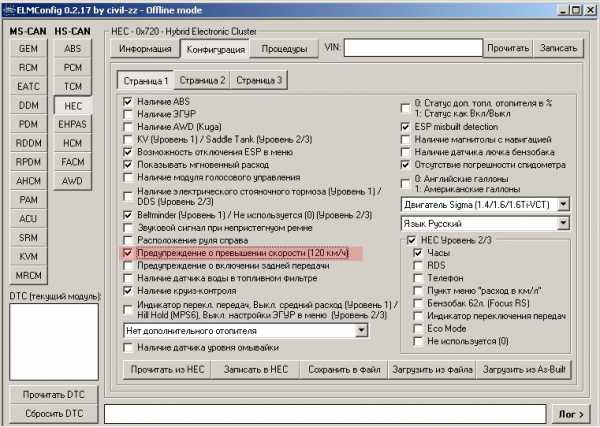Open the GEM module from MS-CAN list
Viewport: 600px width, 427px height.
28,48
